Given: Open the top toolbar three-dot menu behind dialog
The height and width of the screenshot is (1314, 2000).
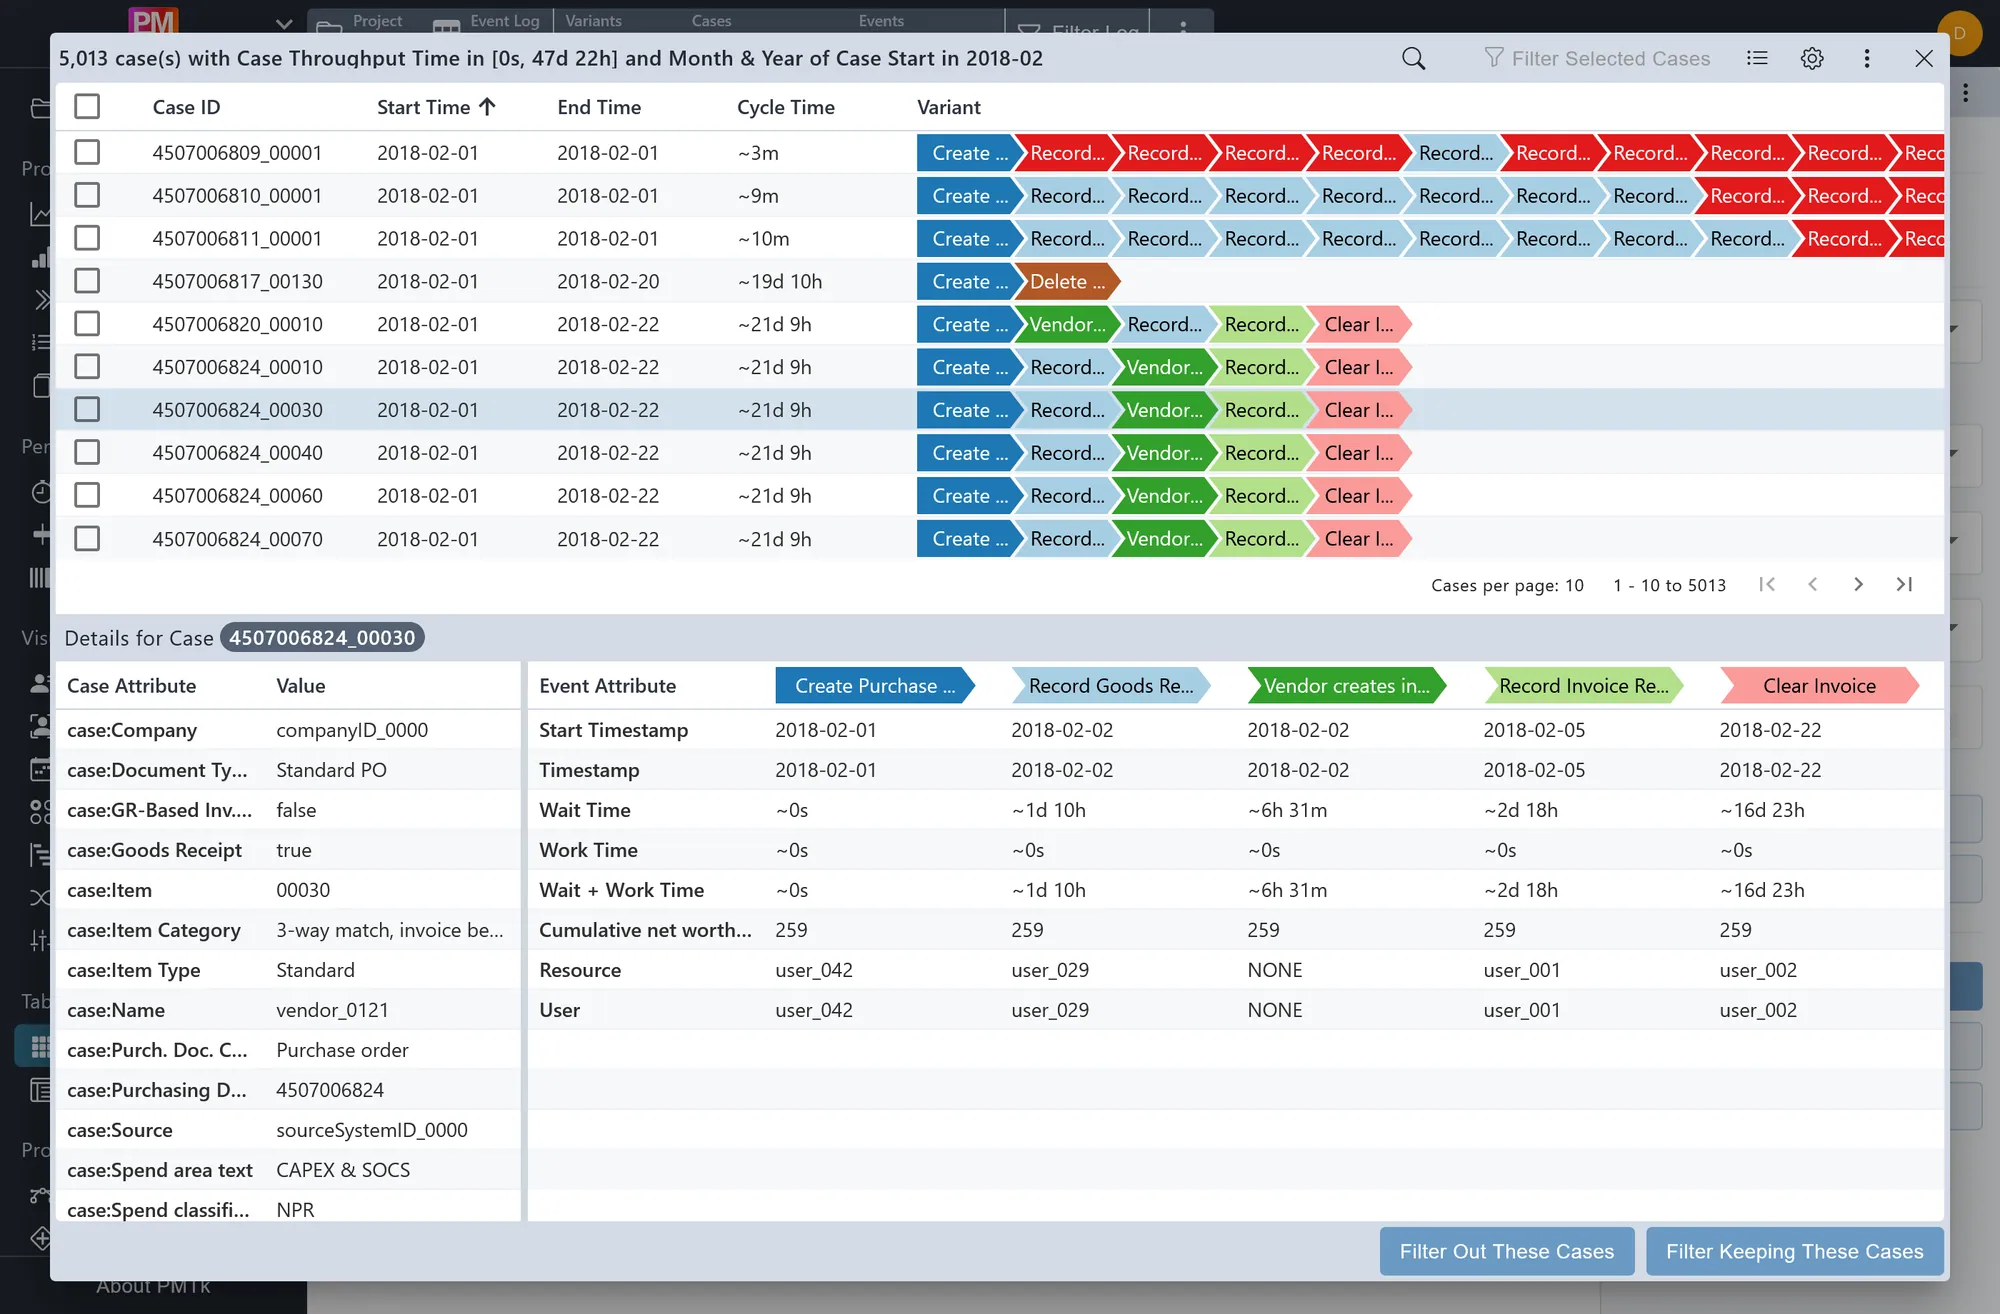Looking at the screenshot, I should coord(1183,27).
